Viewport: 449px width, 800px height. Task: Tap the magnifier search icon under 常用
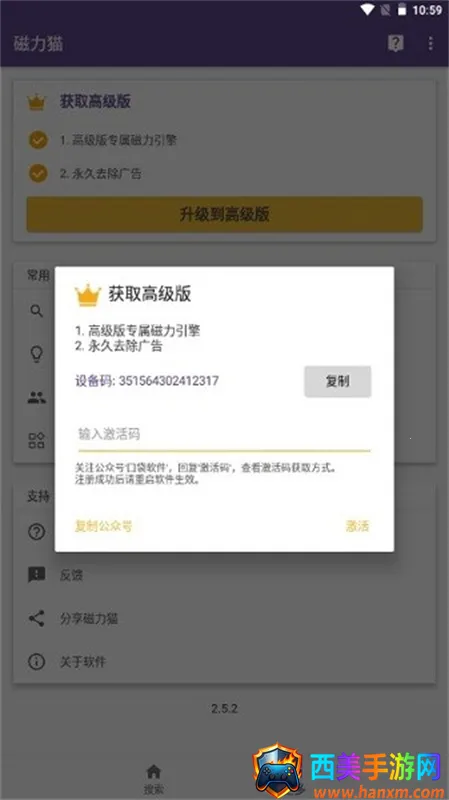coord(36,310)
